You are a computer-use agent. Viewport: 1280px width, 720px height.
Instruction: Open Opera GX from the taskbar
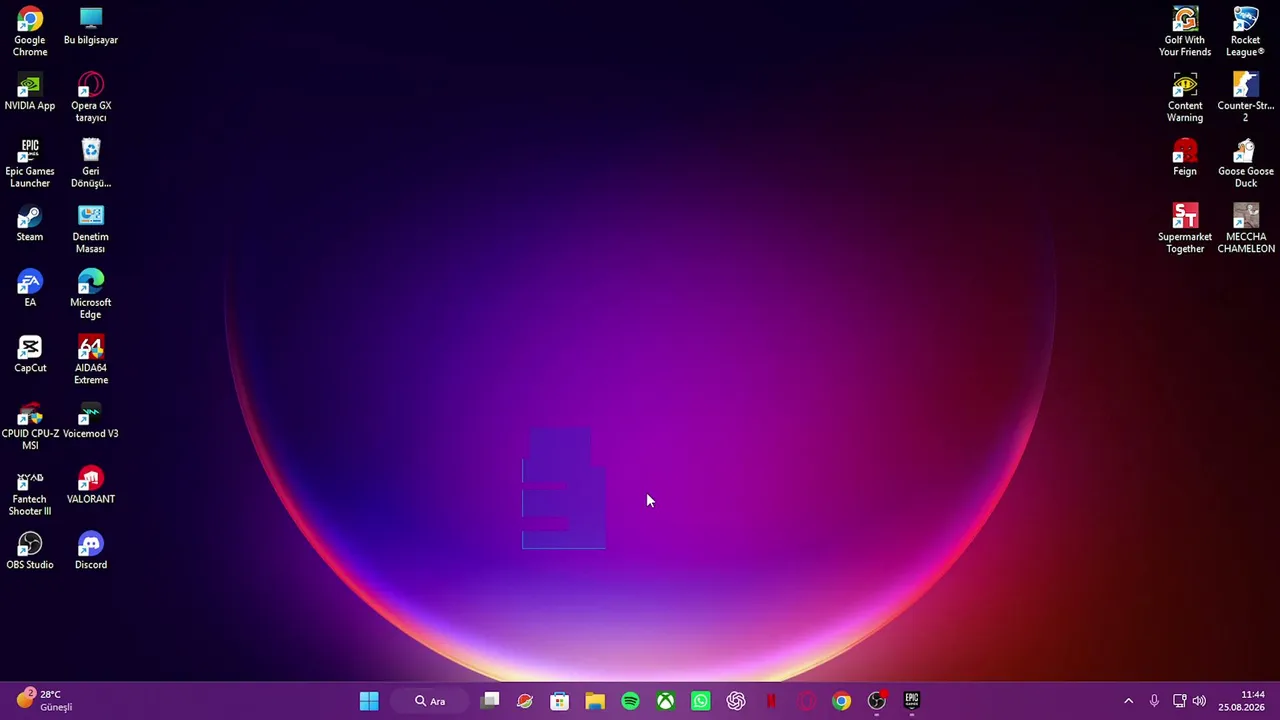[806, 701]
